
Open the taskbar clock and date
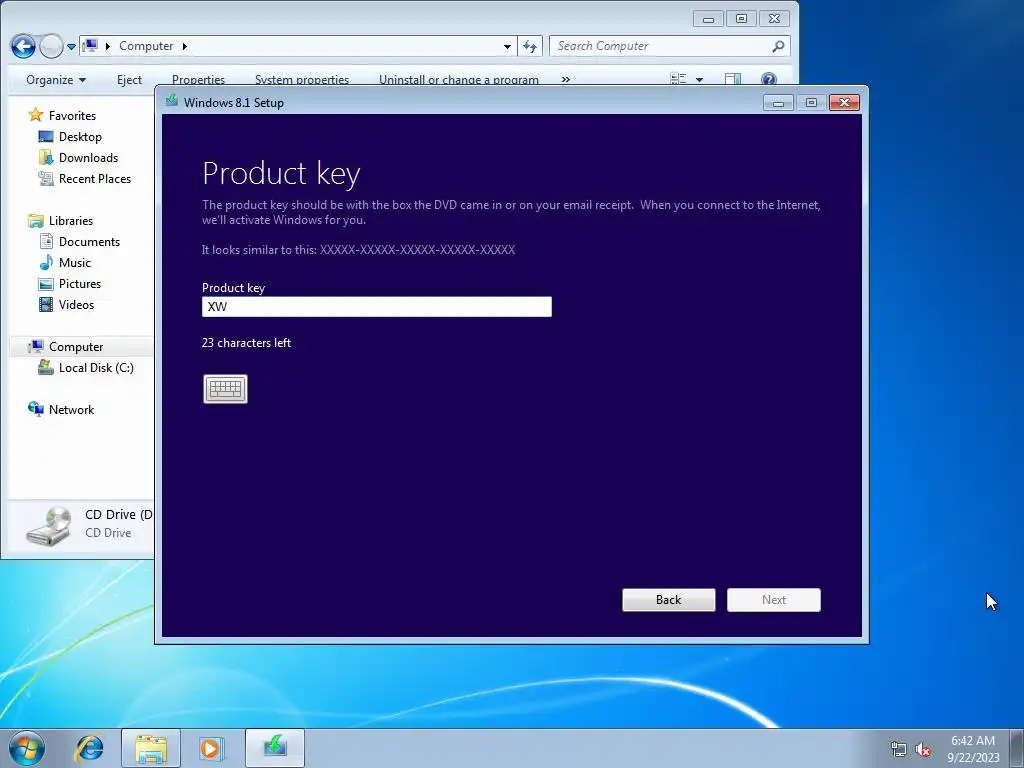pos(973,749)
